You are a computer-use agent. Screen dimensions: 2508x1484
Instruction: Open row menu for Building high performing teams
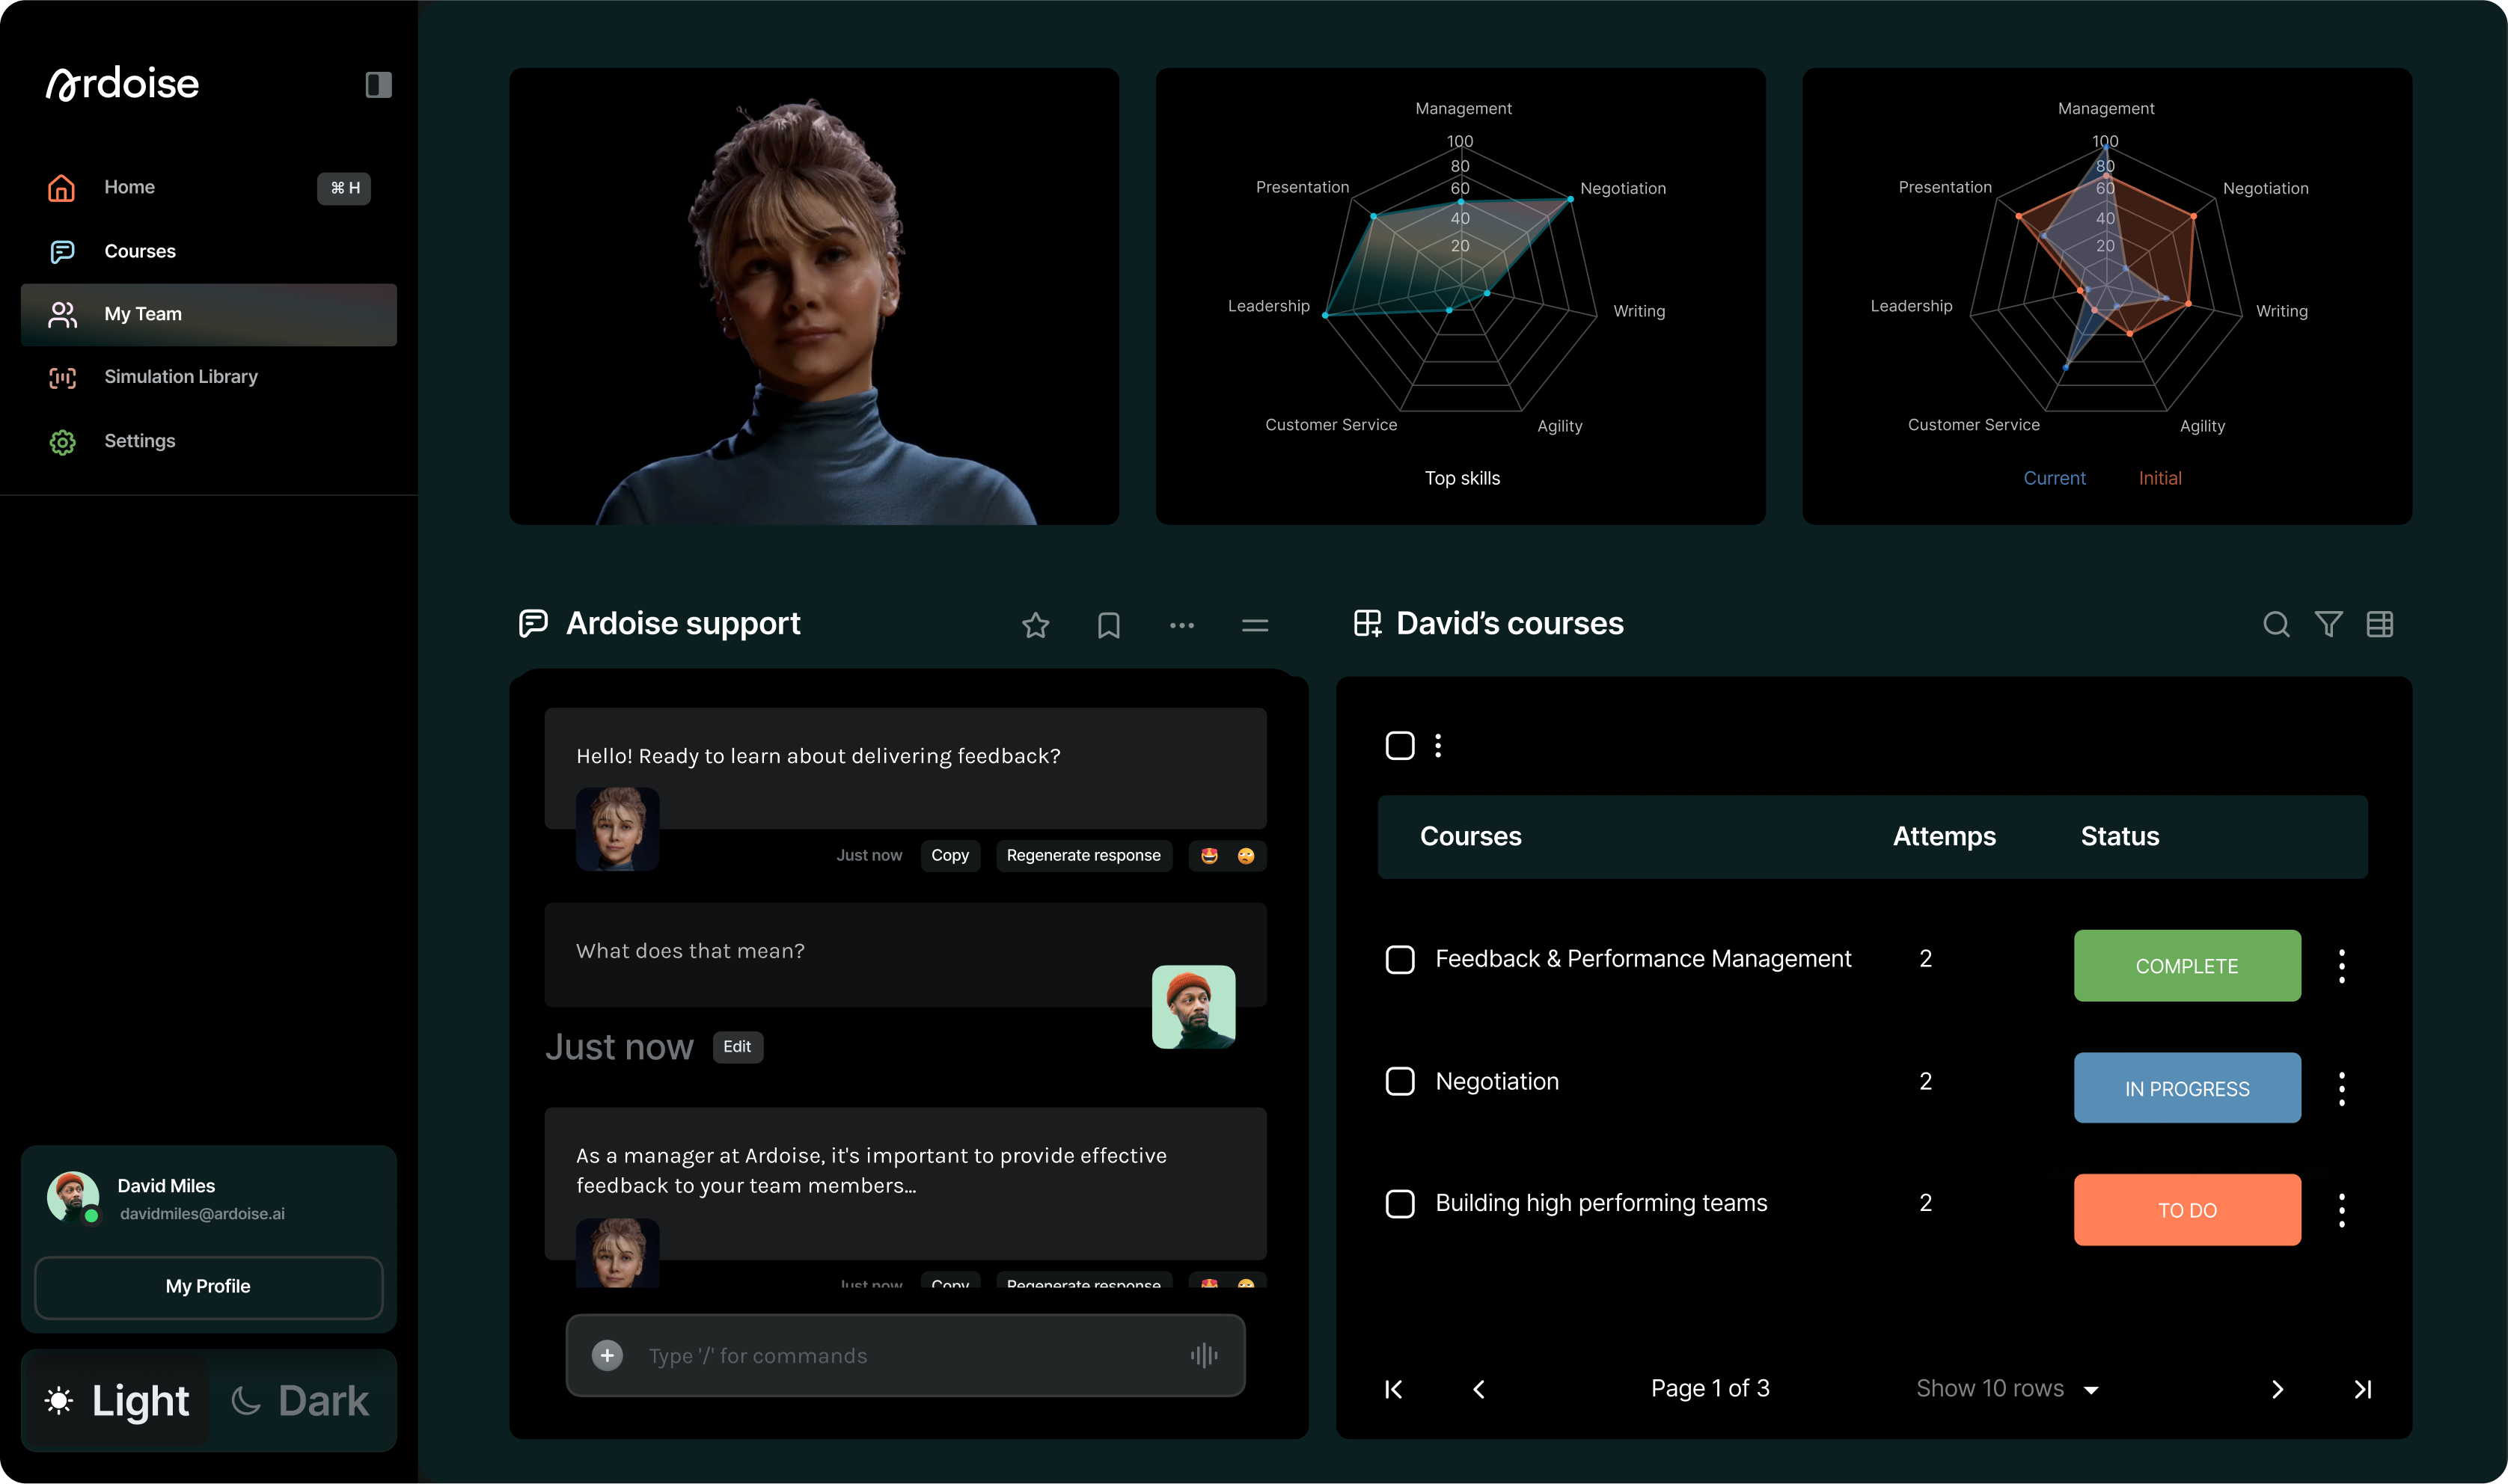2341,1210
